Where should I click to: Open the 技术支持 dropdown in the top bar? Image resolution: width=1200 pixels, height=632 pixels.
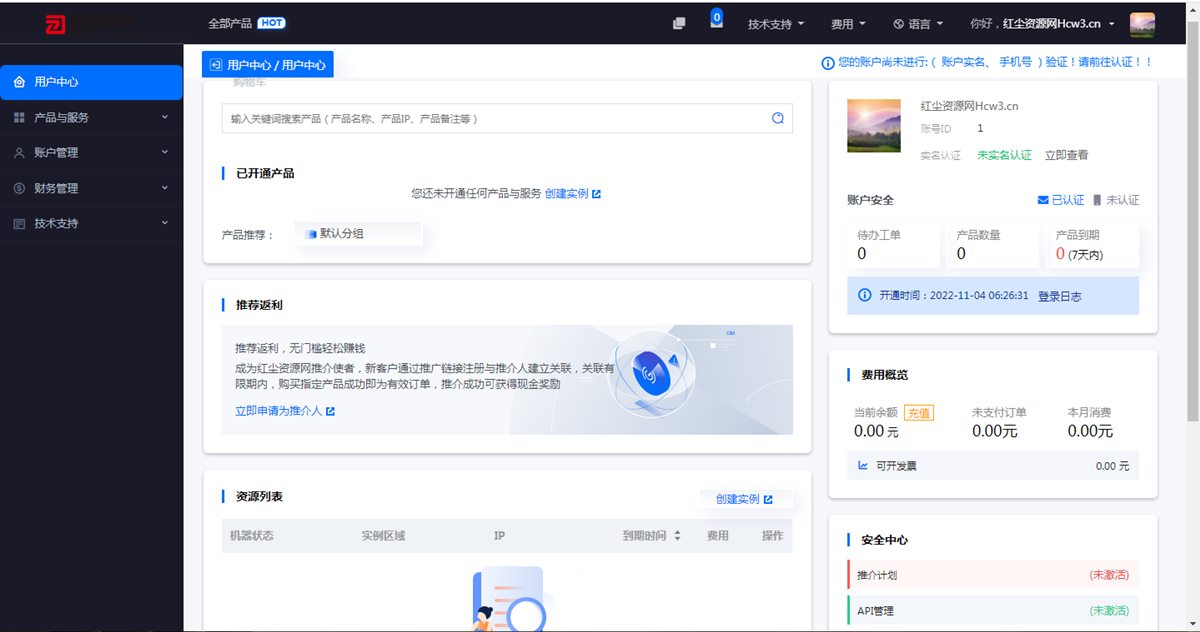coord(775,24)
